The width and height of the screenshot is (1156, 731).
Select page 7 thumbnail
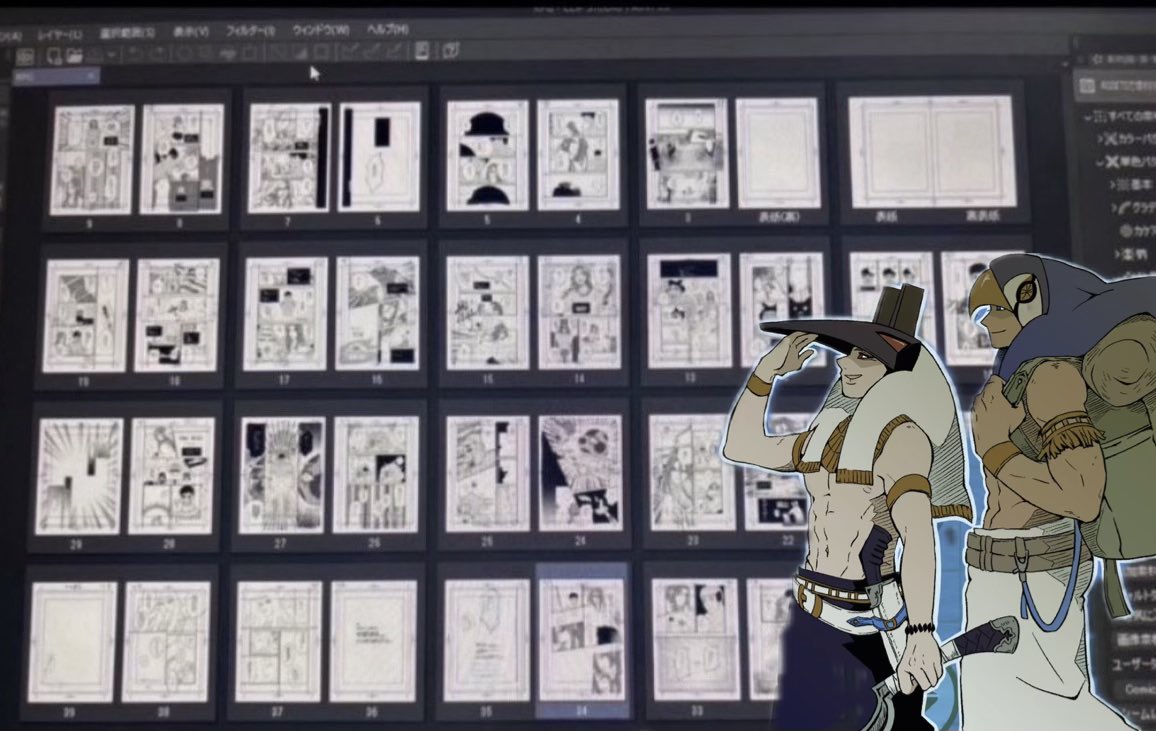click(289, 157)
